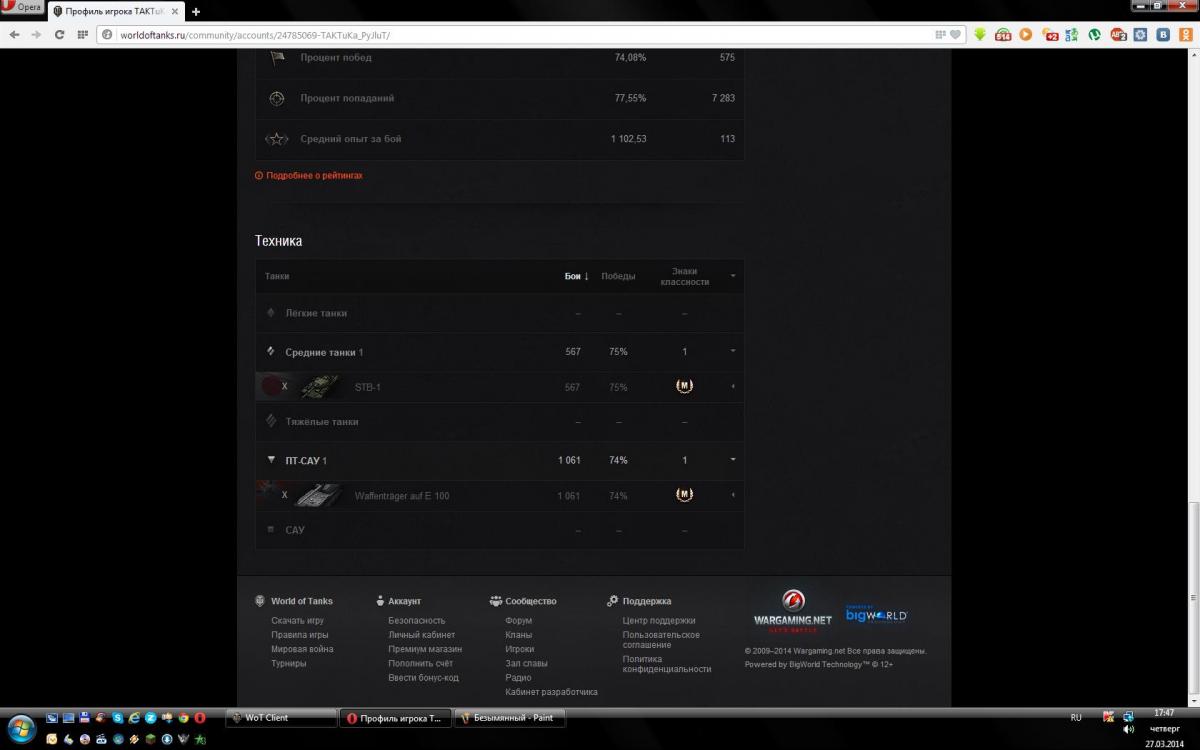Click the address bar URL field
The image size is (1200, 750).
pyautogui.click(x=520, y=34)
